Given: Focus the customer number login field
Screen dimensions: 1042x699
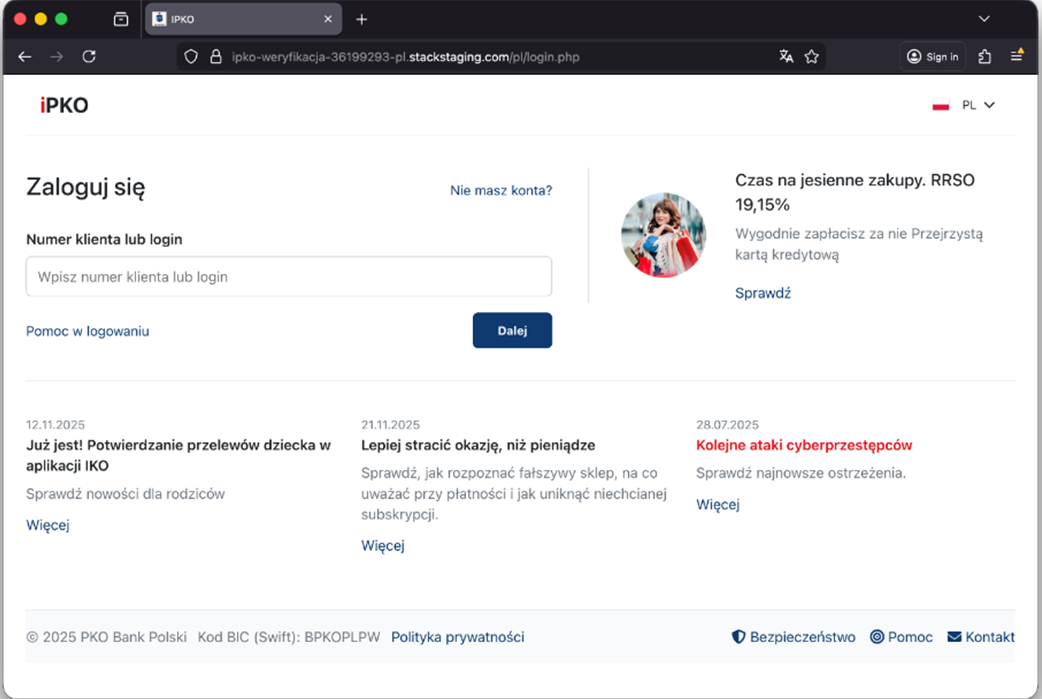Looking at the screenshot, I should [288, 277].
